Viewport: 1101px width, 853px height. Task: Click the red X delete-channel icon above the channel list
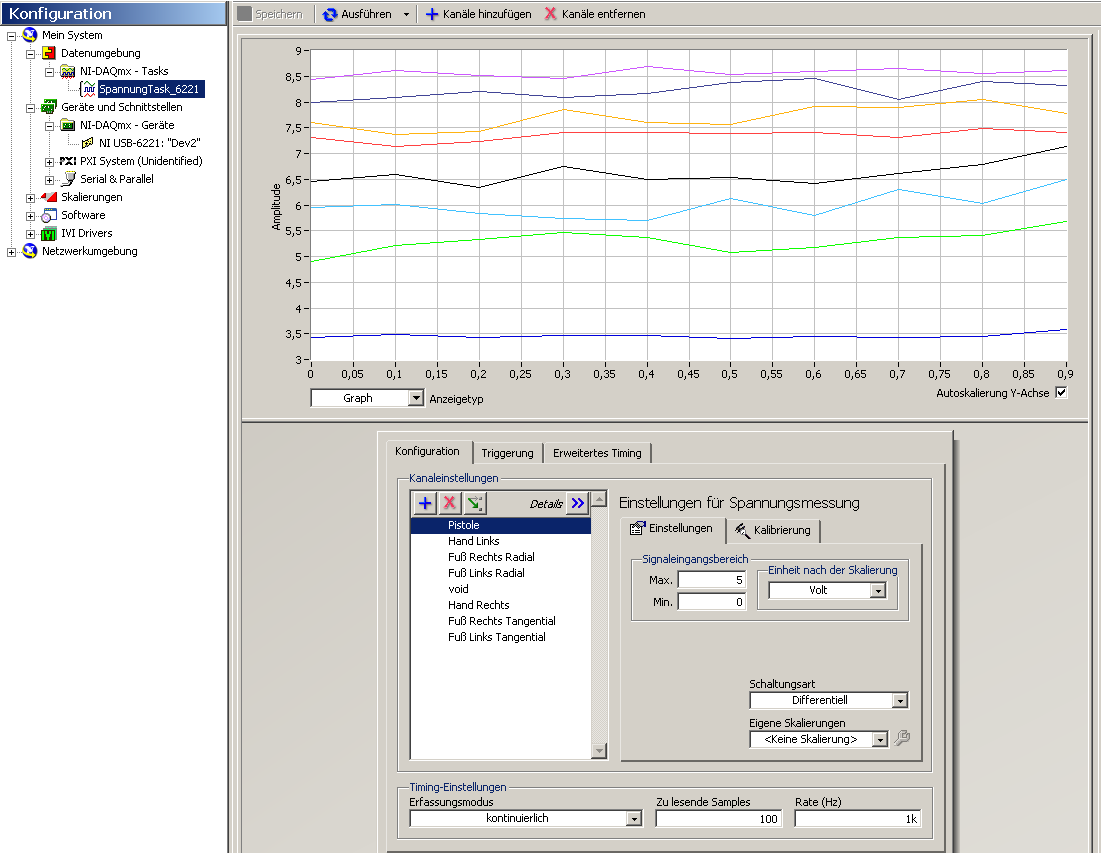point(449,503)
